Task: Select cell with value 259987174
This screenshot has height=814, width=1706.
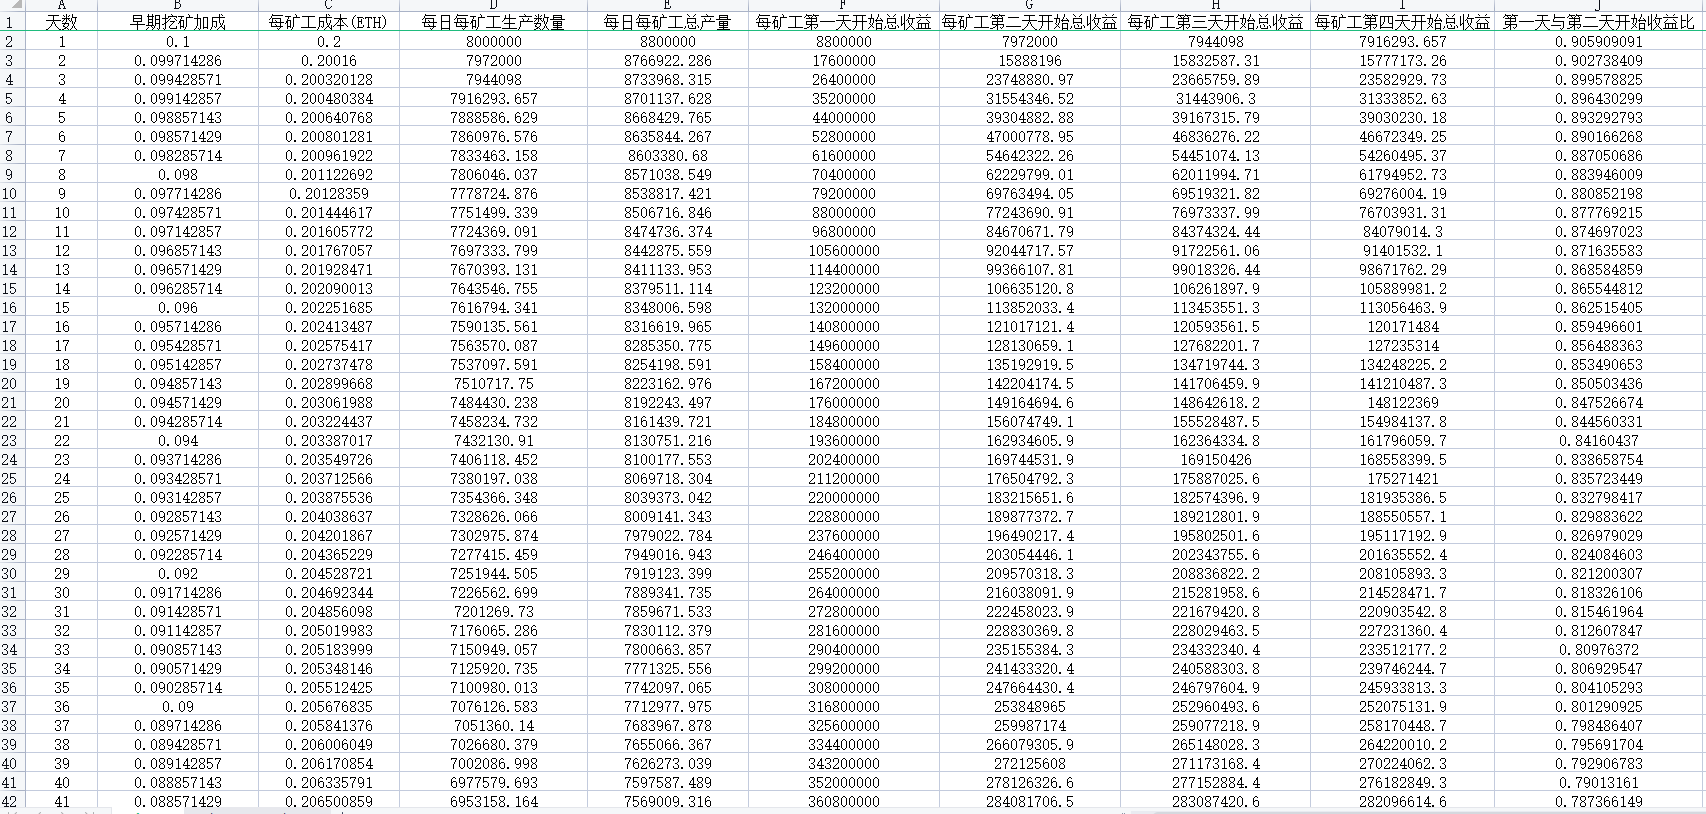Action: [x=1029, y=725]
